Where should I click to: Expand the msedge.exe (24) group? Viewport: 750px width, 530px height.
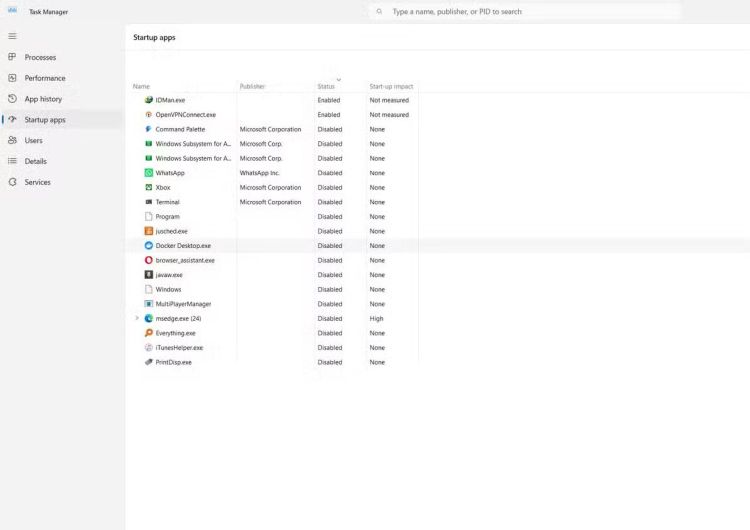click(x=137, y=318)
